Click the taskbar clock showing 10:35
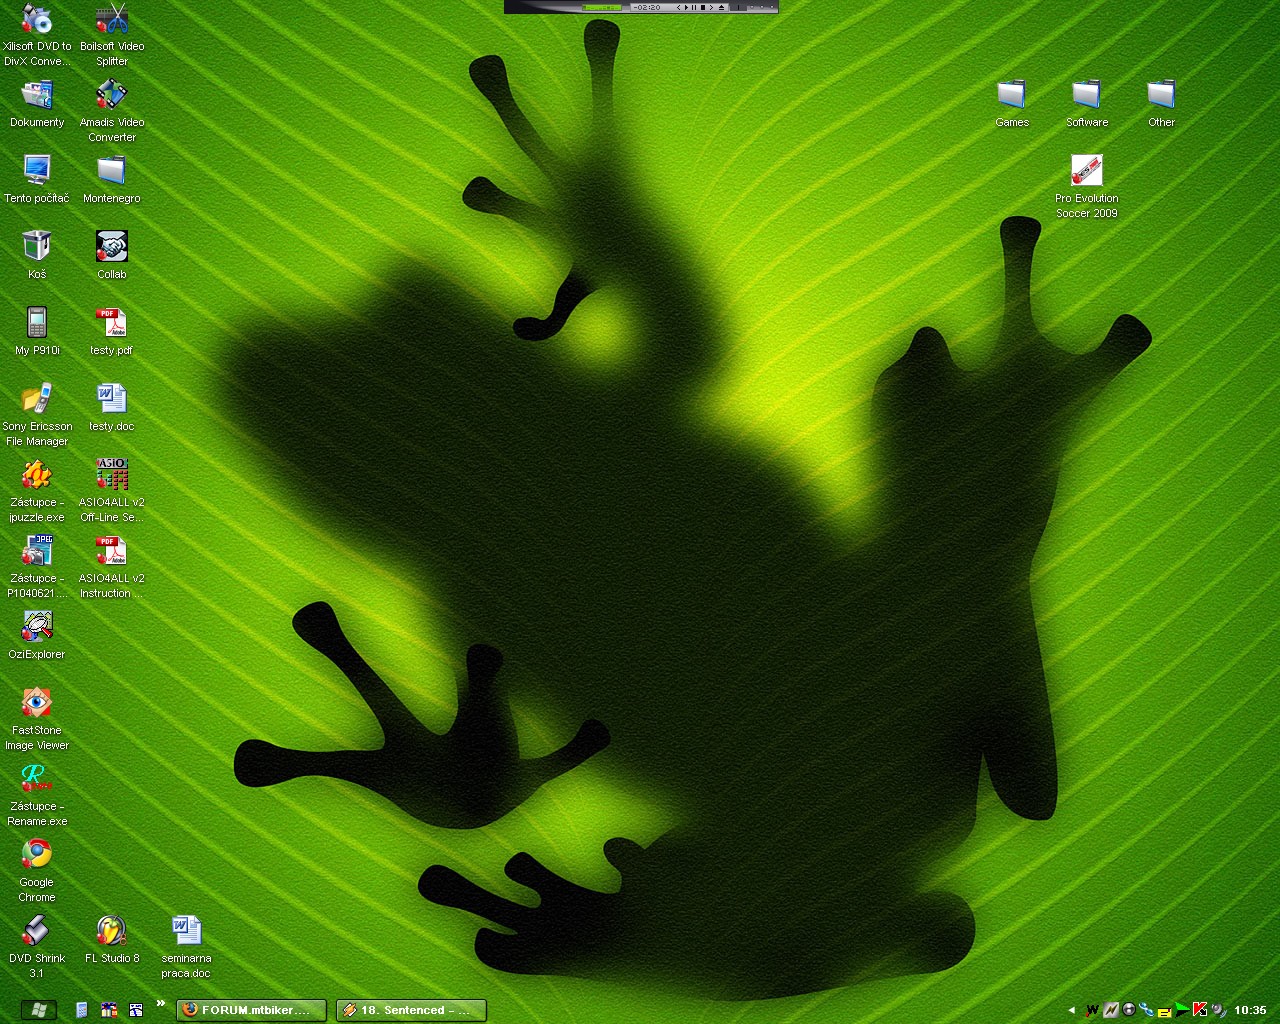1280x1024 pixels. point(1250,1010)
